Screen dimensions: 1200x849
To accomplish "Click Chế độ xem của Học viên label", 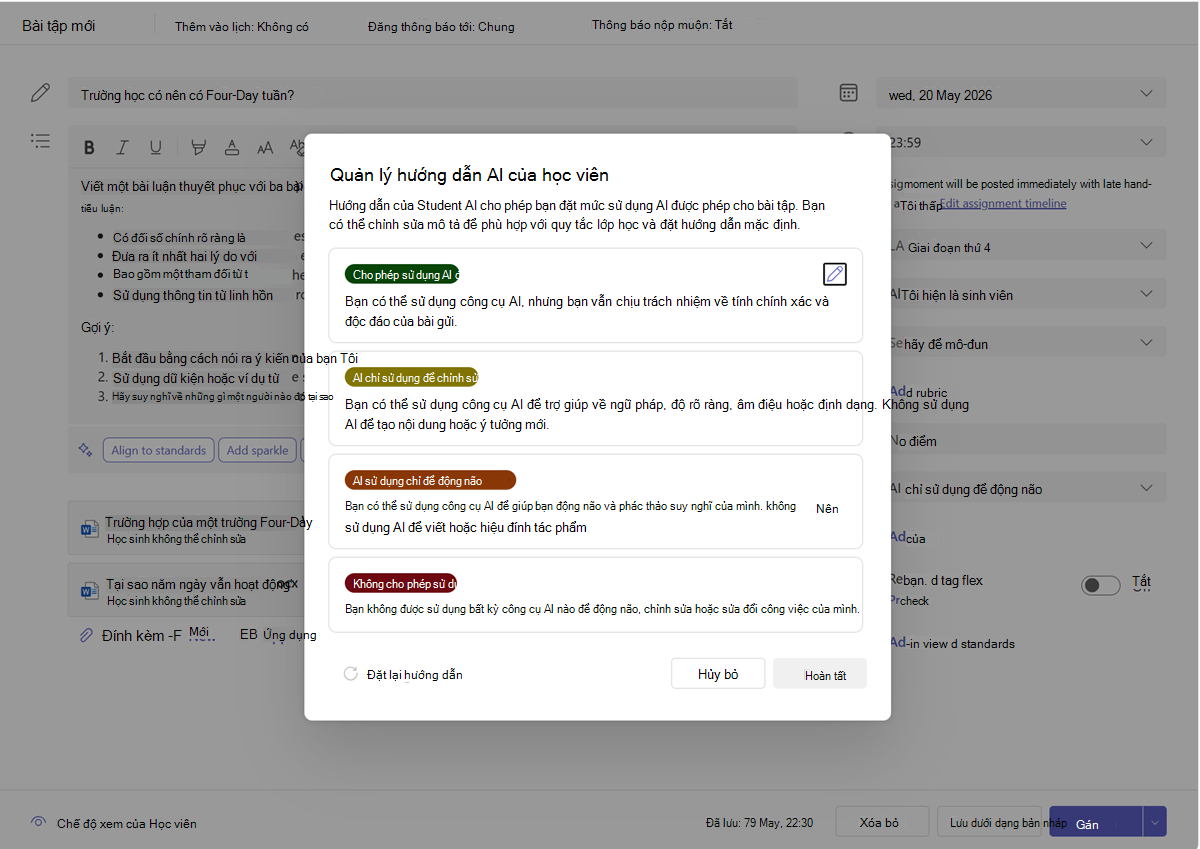I will [127, 824].
